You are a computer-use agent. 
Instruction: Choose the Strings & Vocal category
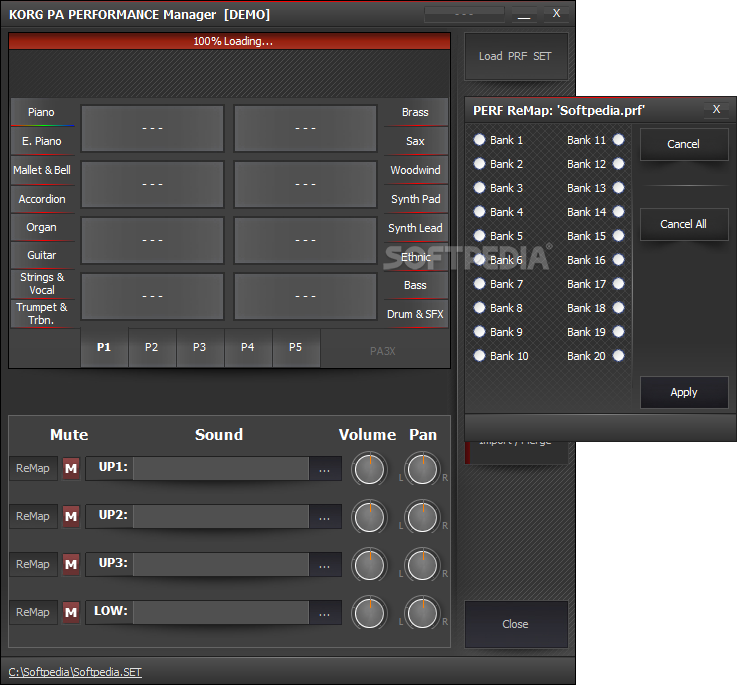coord(42,283)
